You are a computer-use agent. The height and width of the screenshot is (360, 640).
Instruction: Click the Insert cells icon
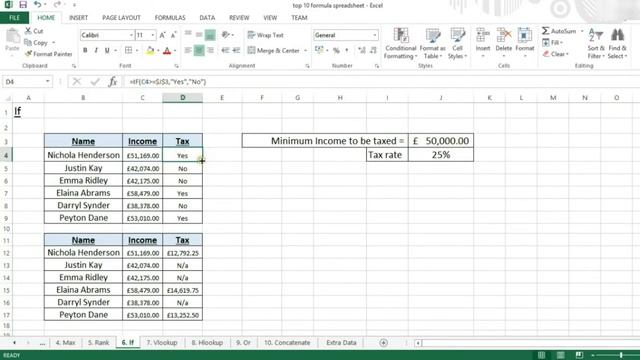click(x=483, y=36)
